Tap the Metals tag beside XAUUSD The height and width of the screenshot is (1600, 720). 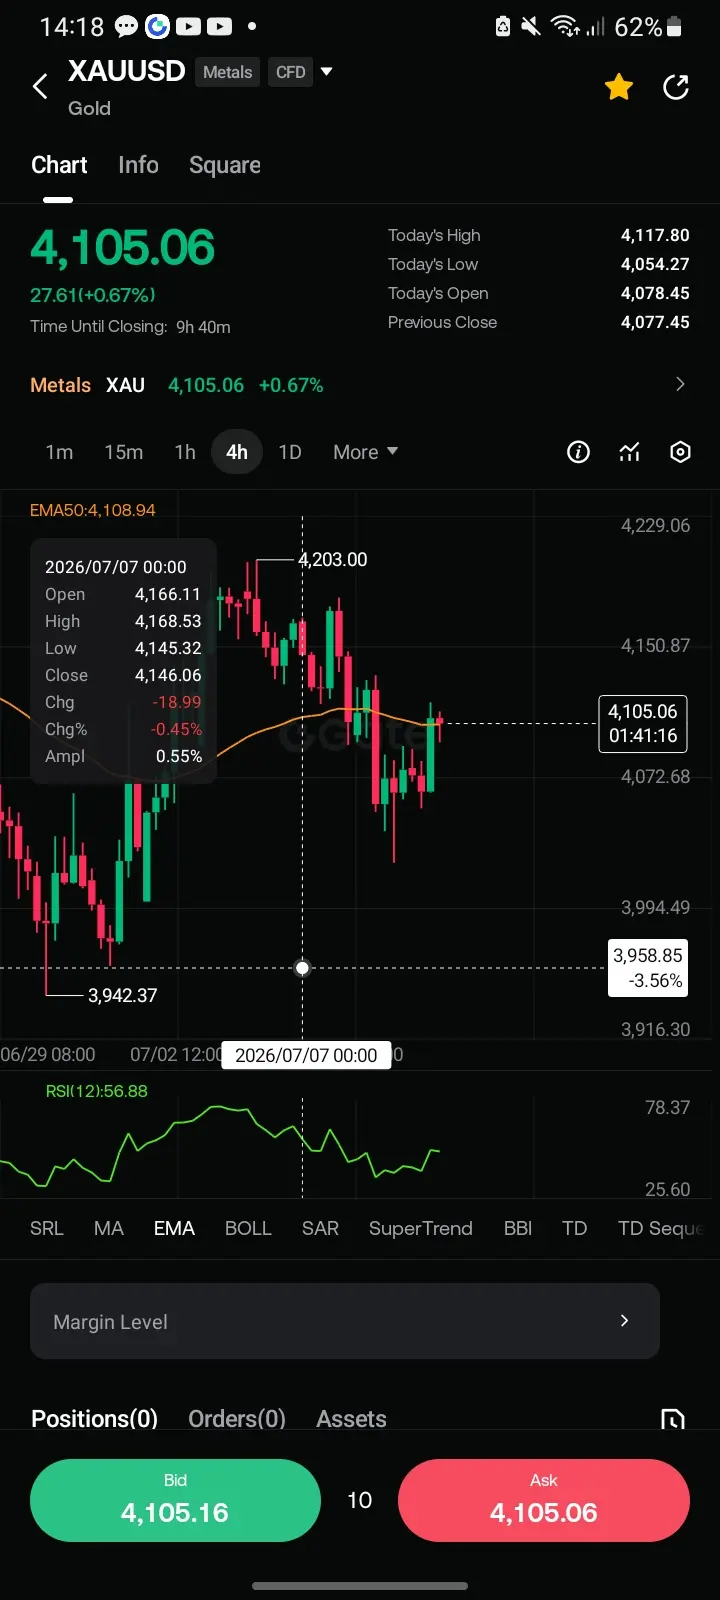point(228,72)
